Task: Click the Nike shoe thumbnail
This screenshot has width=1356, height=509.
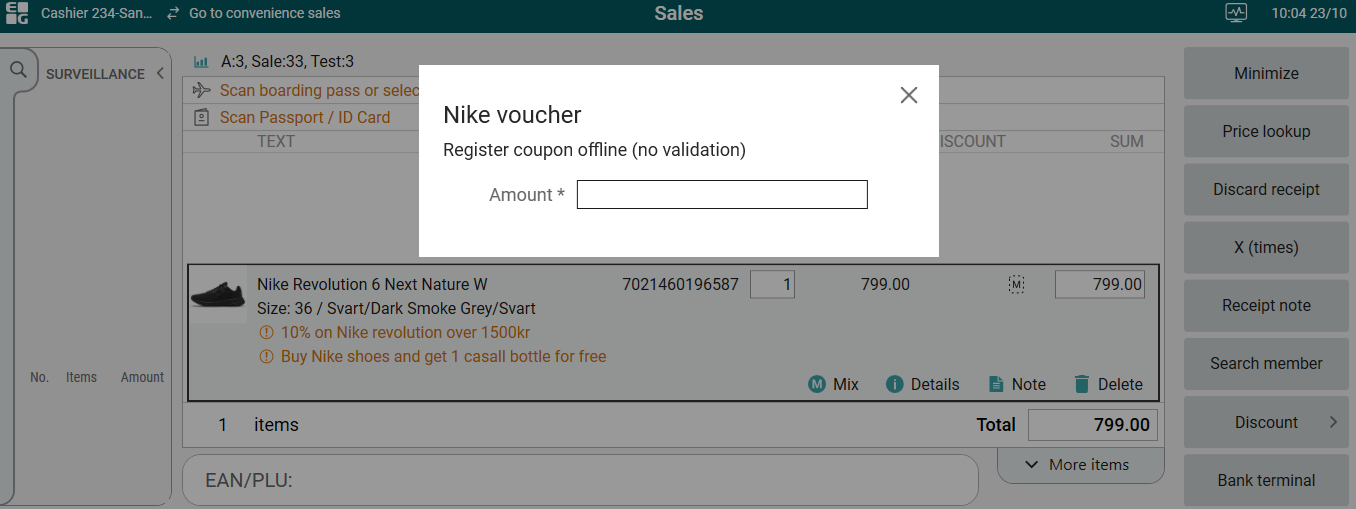Action: pos(217,294)
